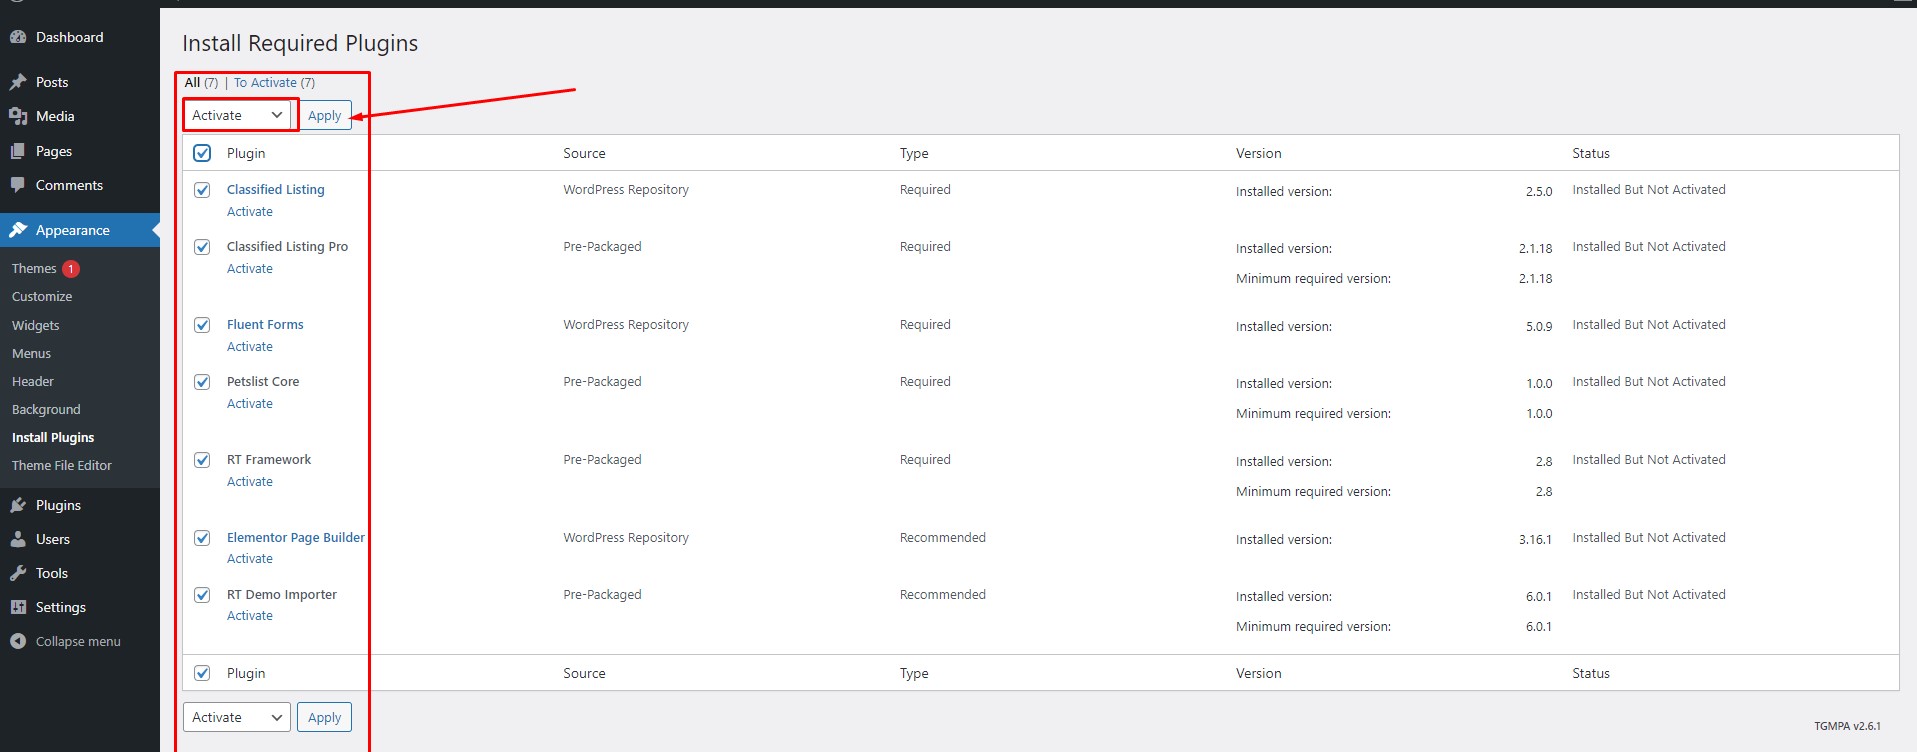Click the 'TGMPA v2.6.1' version text

tap(1847, 726)
